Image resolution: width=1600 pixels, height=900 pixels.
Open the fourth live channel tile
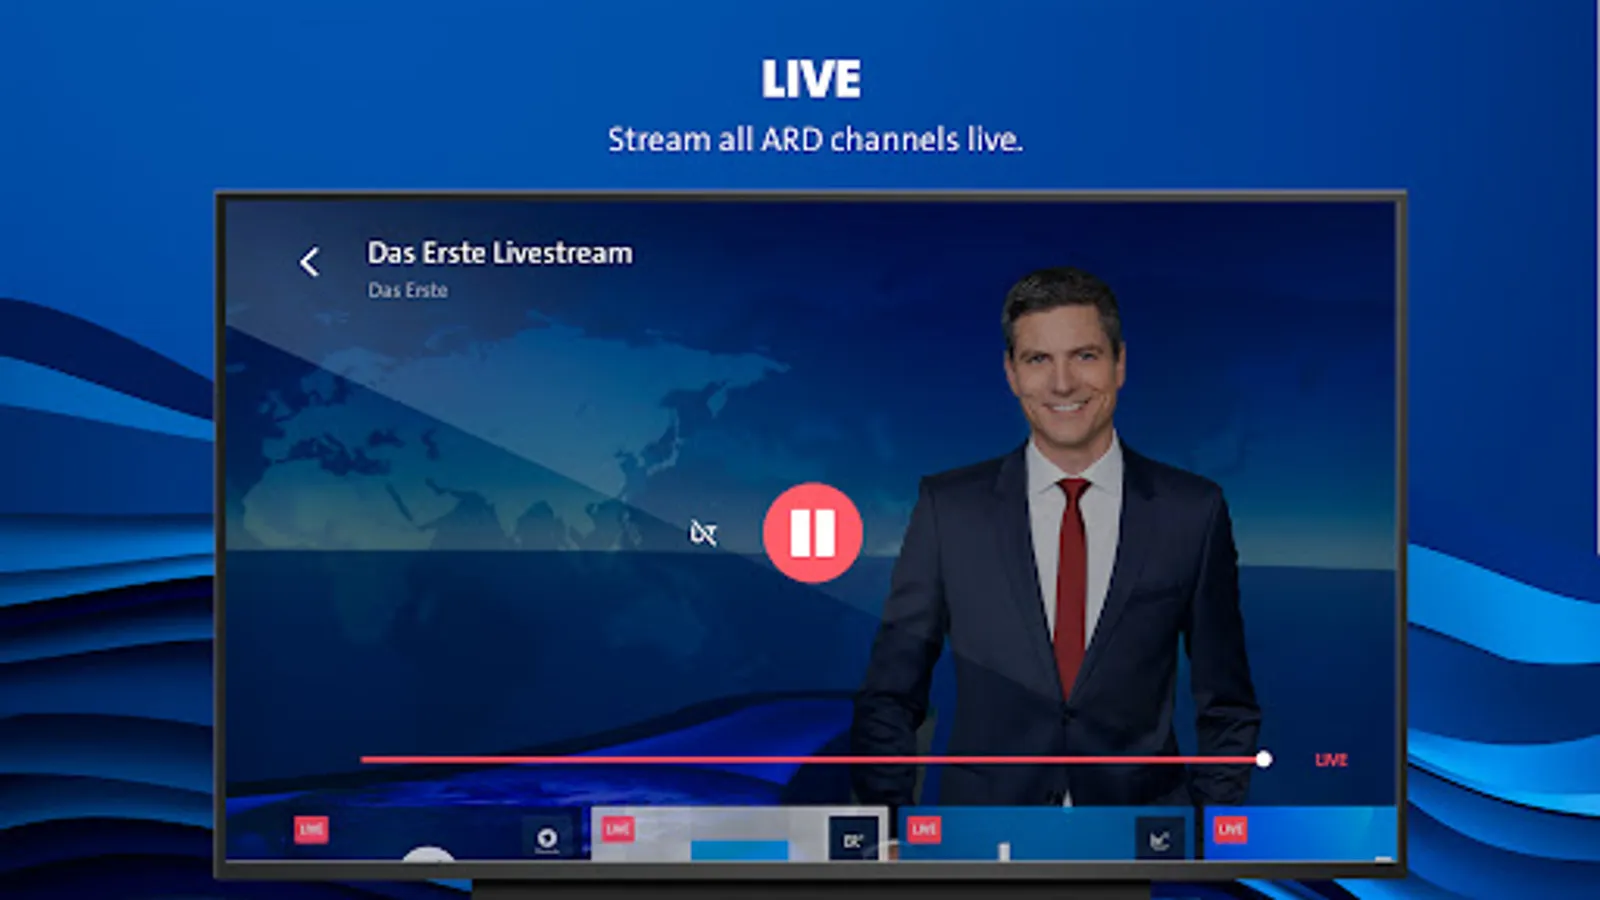tap(1299, 834)
